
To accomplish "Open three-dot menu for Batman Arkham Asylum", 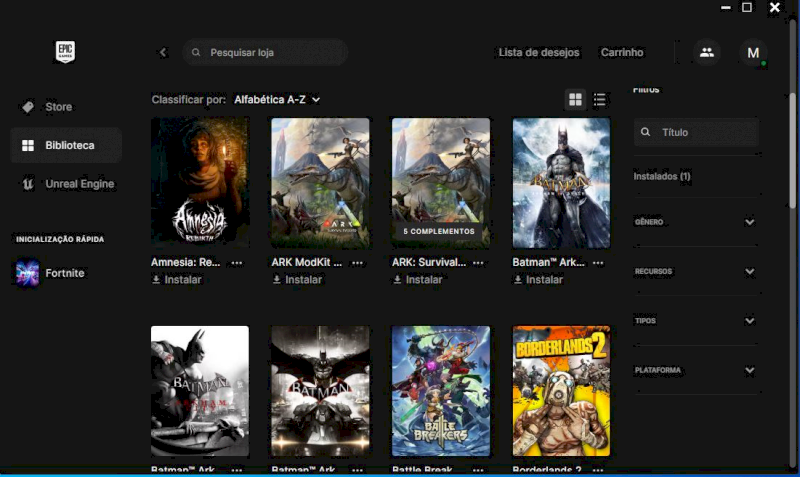I will click(x=599, y=263).
